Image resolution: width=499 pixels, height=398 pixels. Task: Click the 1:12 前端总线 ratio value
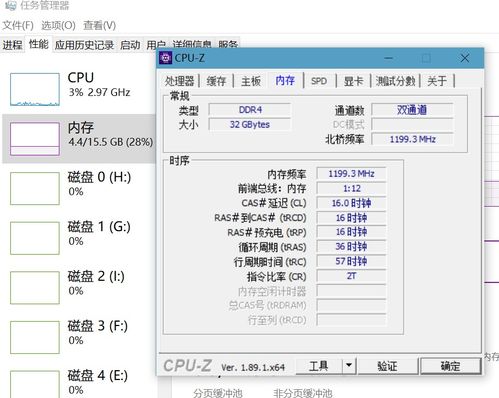tap(351, 188)
